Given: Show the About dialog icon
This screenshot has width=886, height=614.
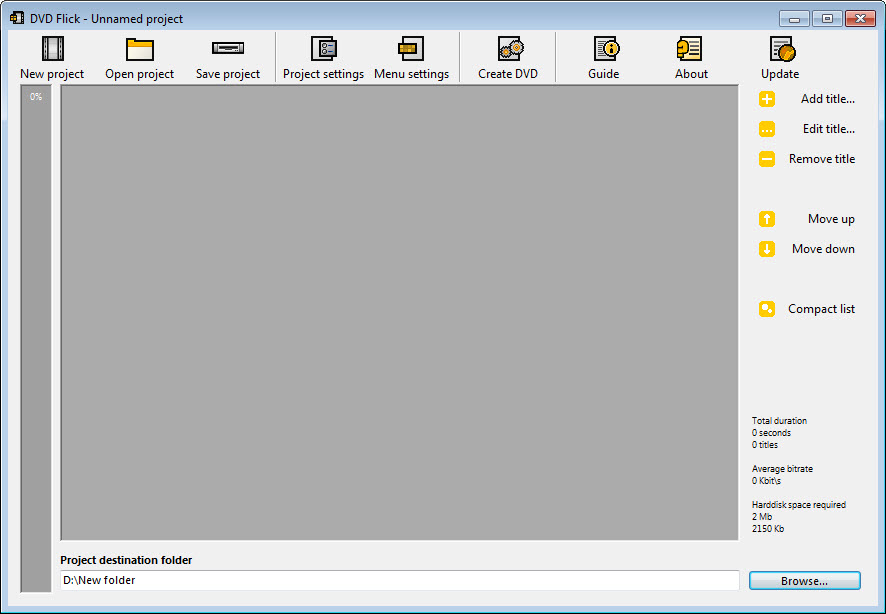Looking at the screenshot, I should [689, 49].
